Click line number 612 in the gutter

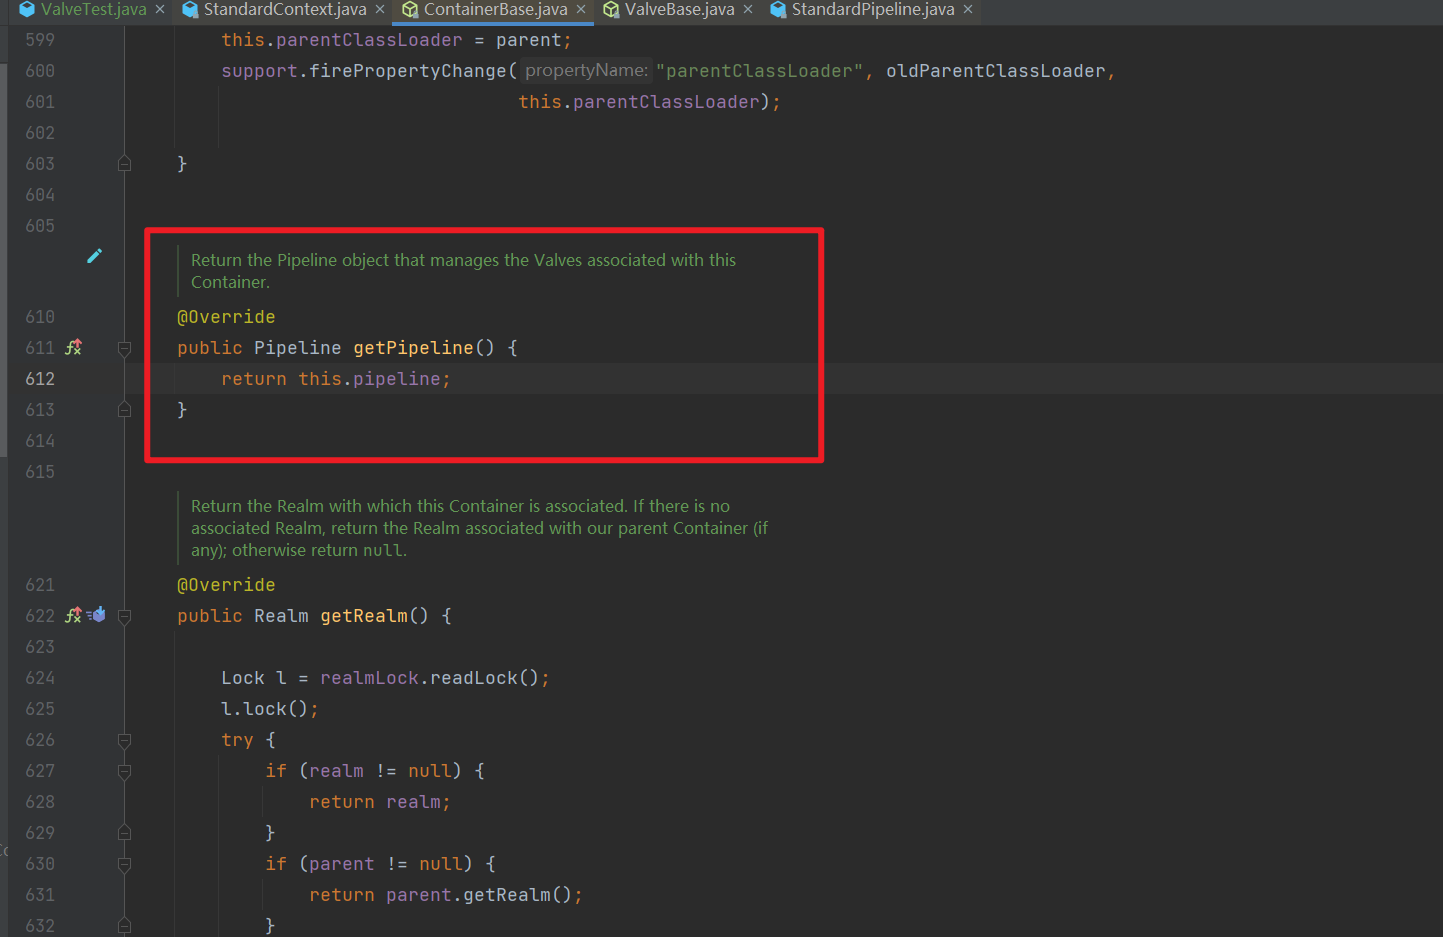(39, 378)
